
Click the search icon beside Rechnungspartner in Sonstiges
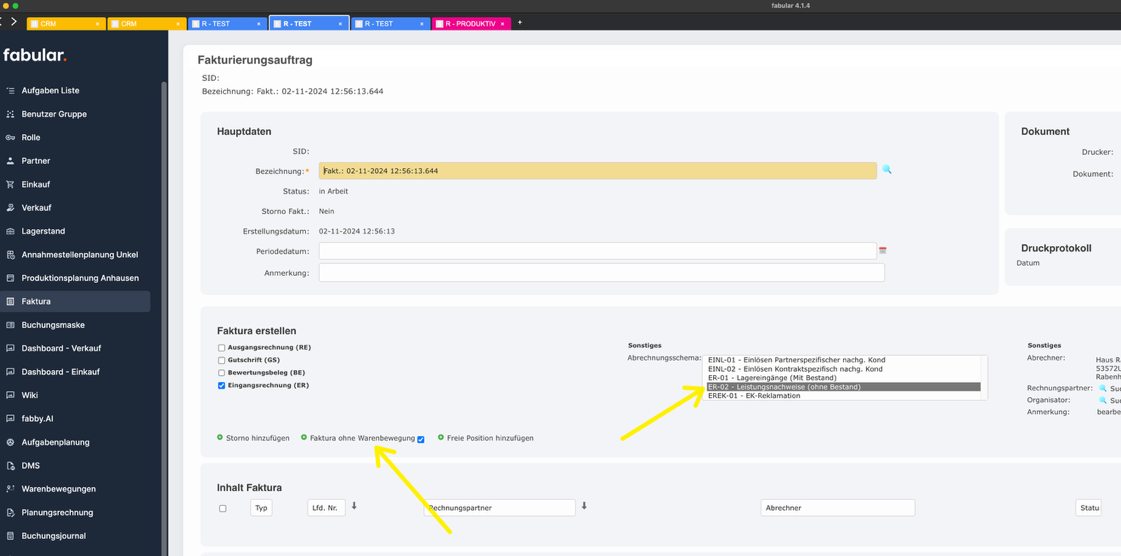click(1103, 388)
